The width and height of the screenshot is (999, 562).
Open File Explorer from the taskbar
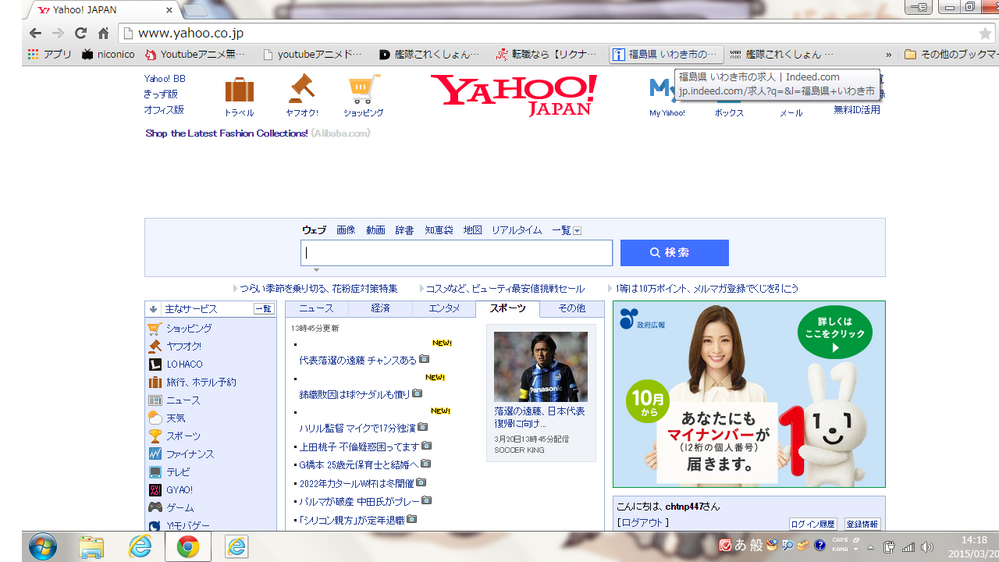coord(92,547)
